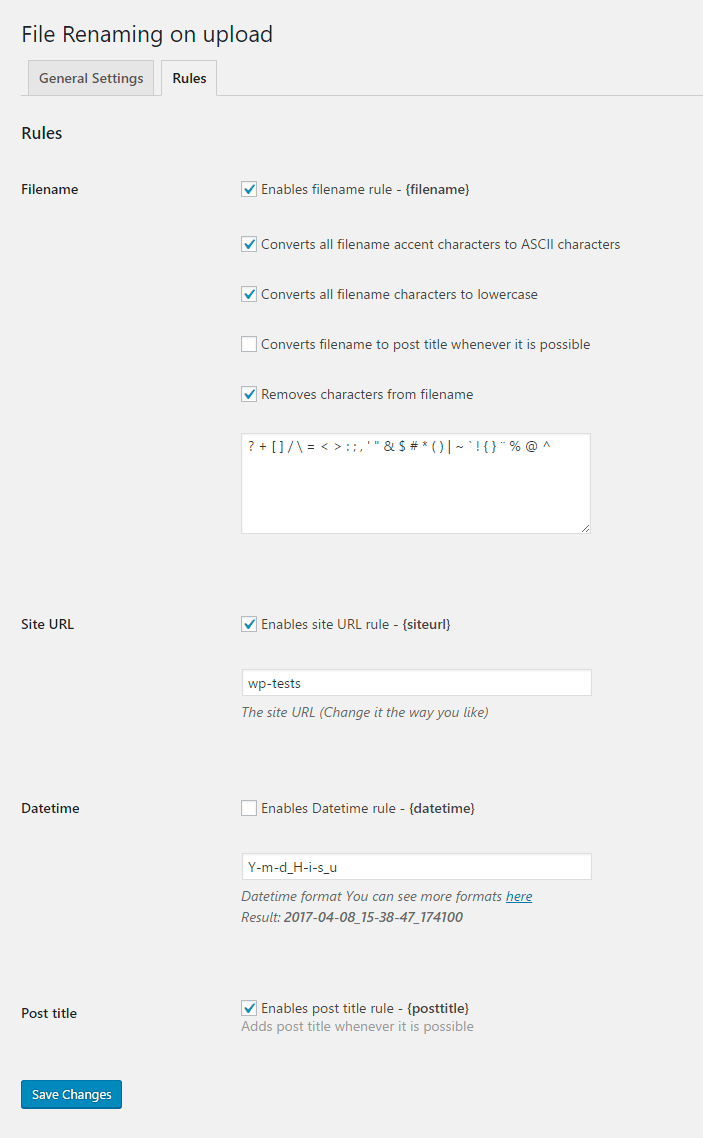Click the 'Removes characters from filename' label

click(367, 394)
